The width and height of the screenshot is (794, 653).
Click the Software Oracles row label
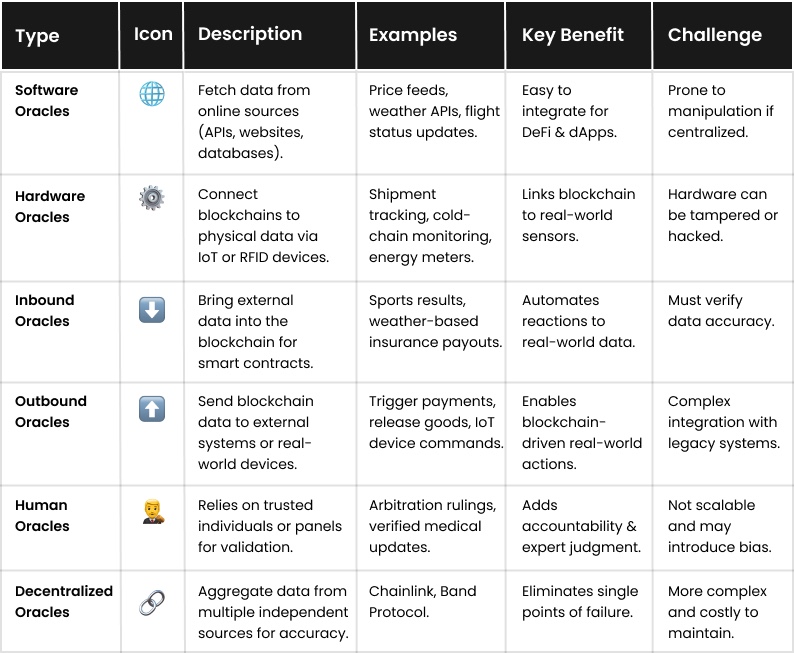tap(47, 100)
